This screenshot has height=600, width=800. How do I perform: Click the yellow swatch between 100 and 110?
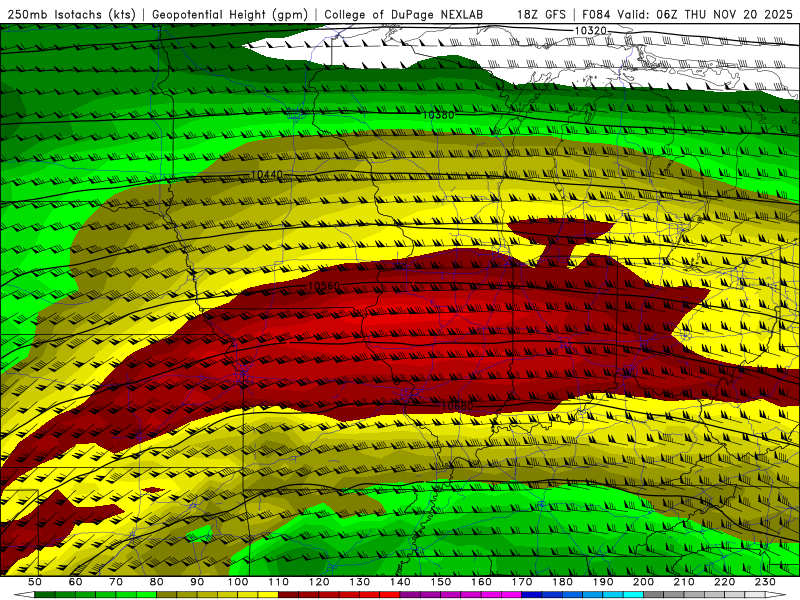[x=258, y=594]
